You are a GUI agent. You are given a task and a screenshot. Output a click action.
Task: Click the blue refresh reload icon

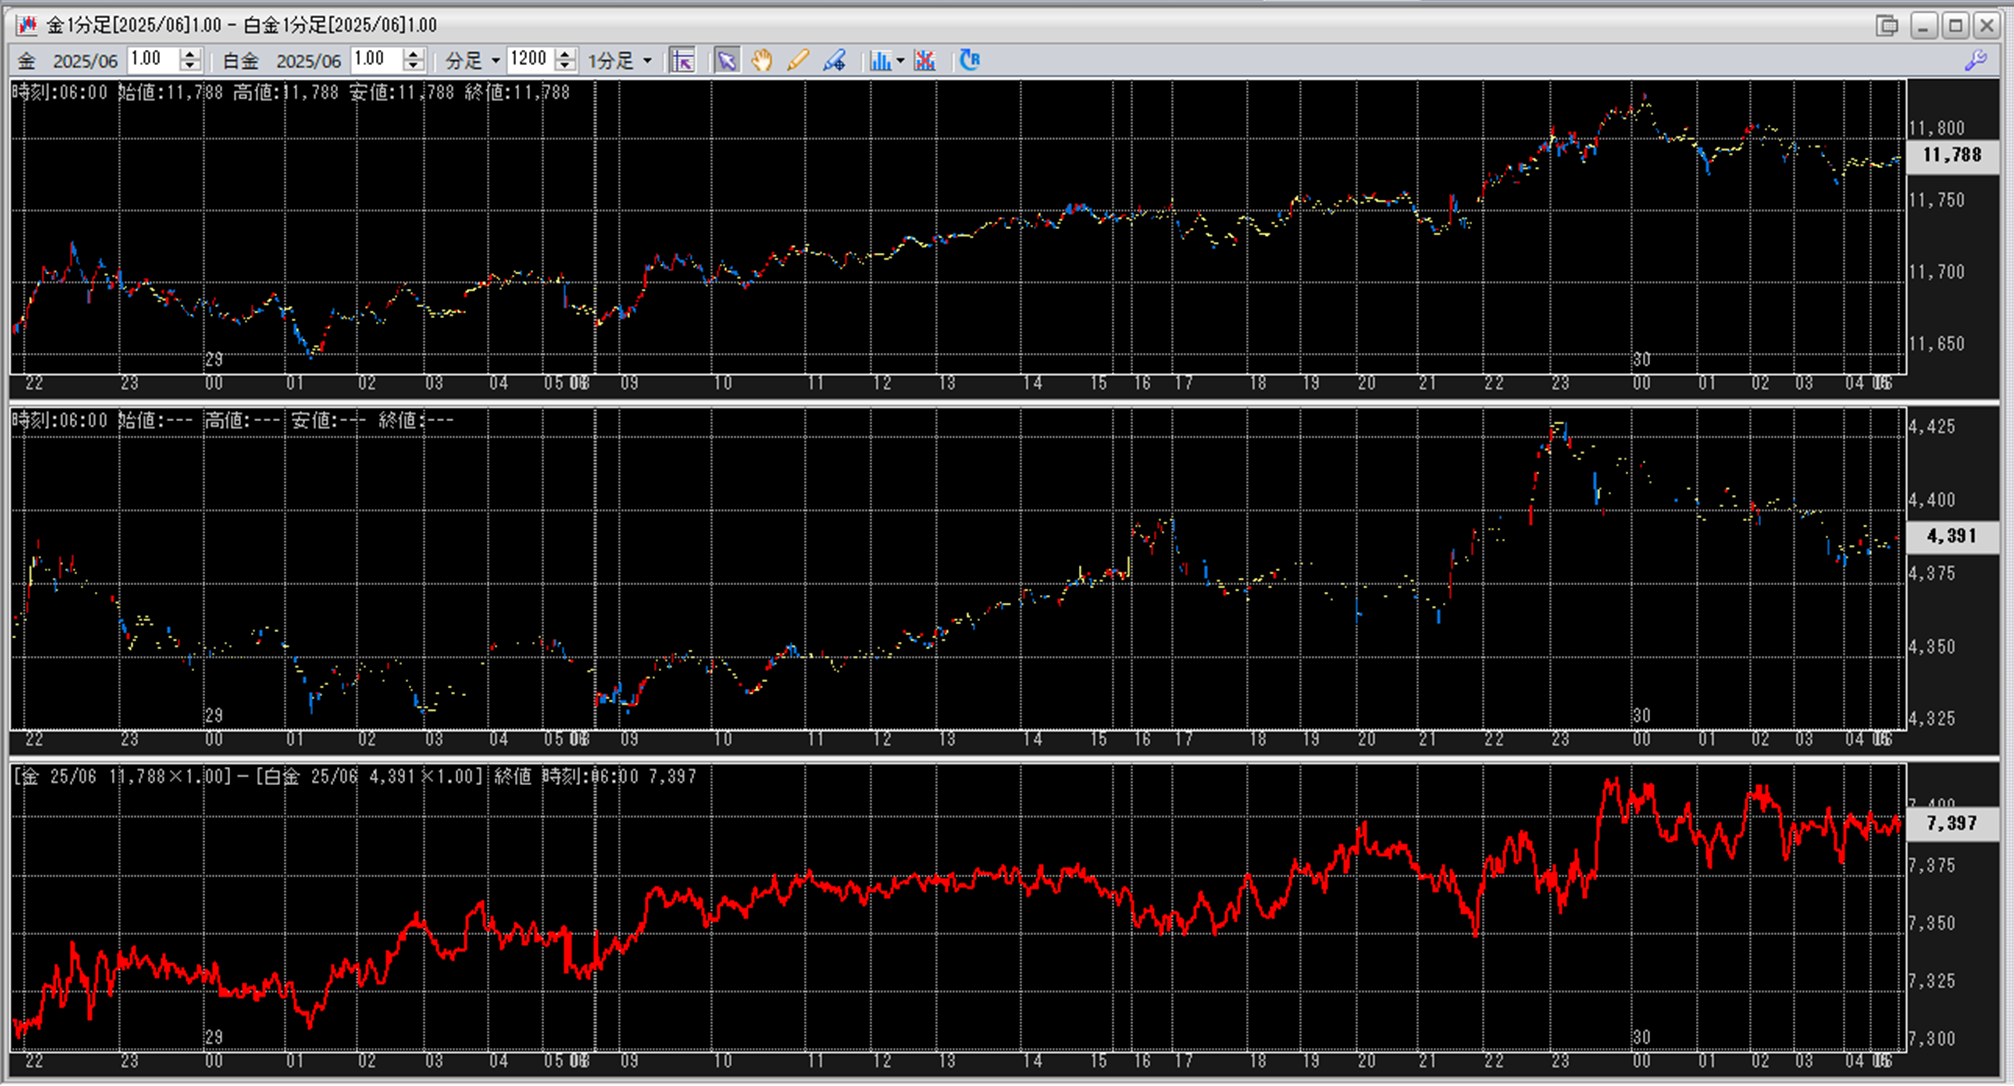969,60
